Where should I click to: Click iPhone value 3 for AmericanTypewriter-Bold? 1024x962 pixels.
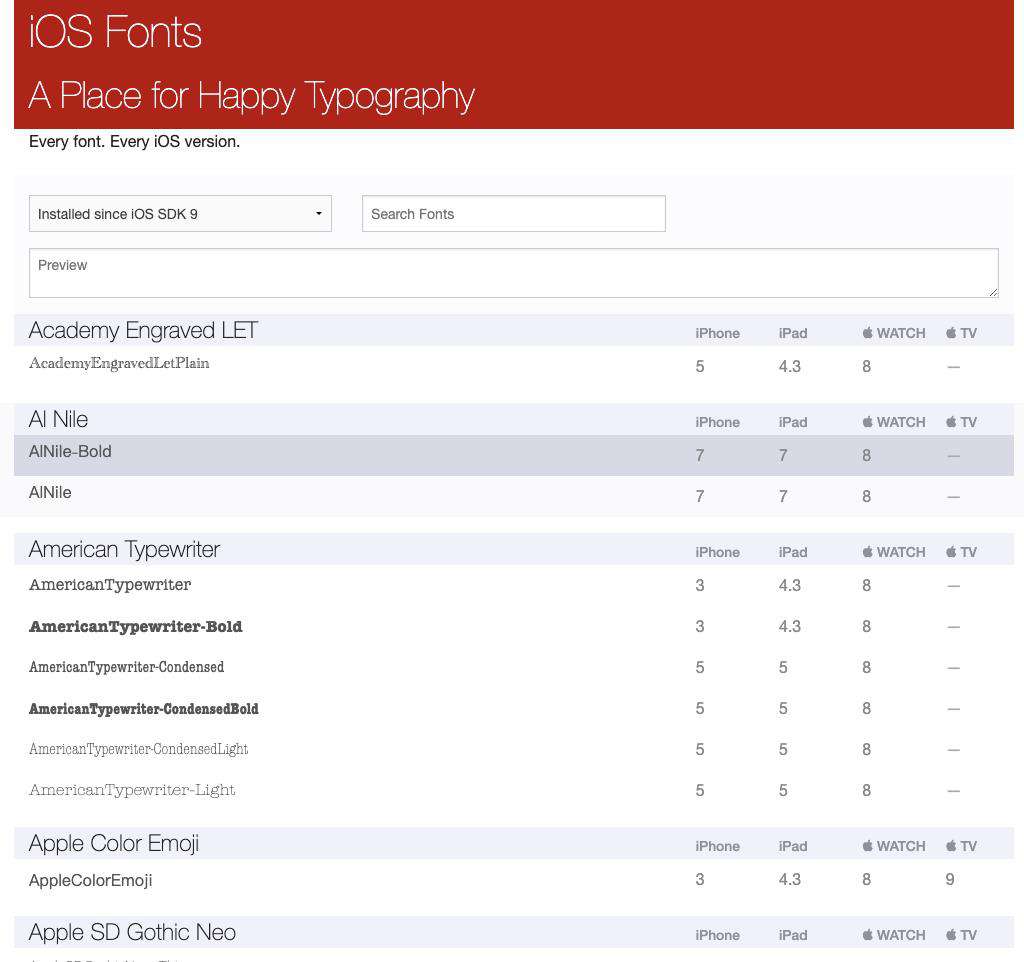tap(700, 626)
